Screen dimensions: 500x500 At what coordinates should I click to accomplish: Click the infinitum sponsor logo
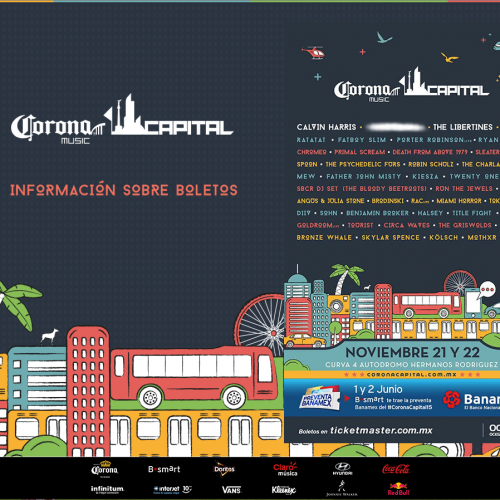[107, 489]
